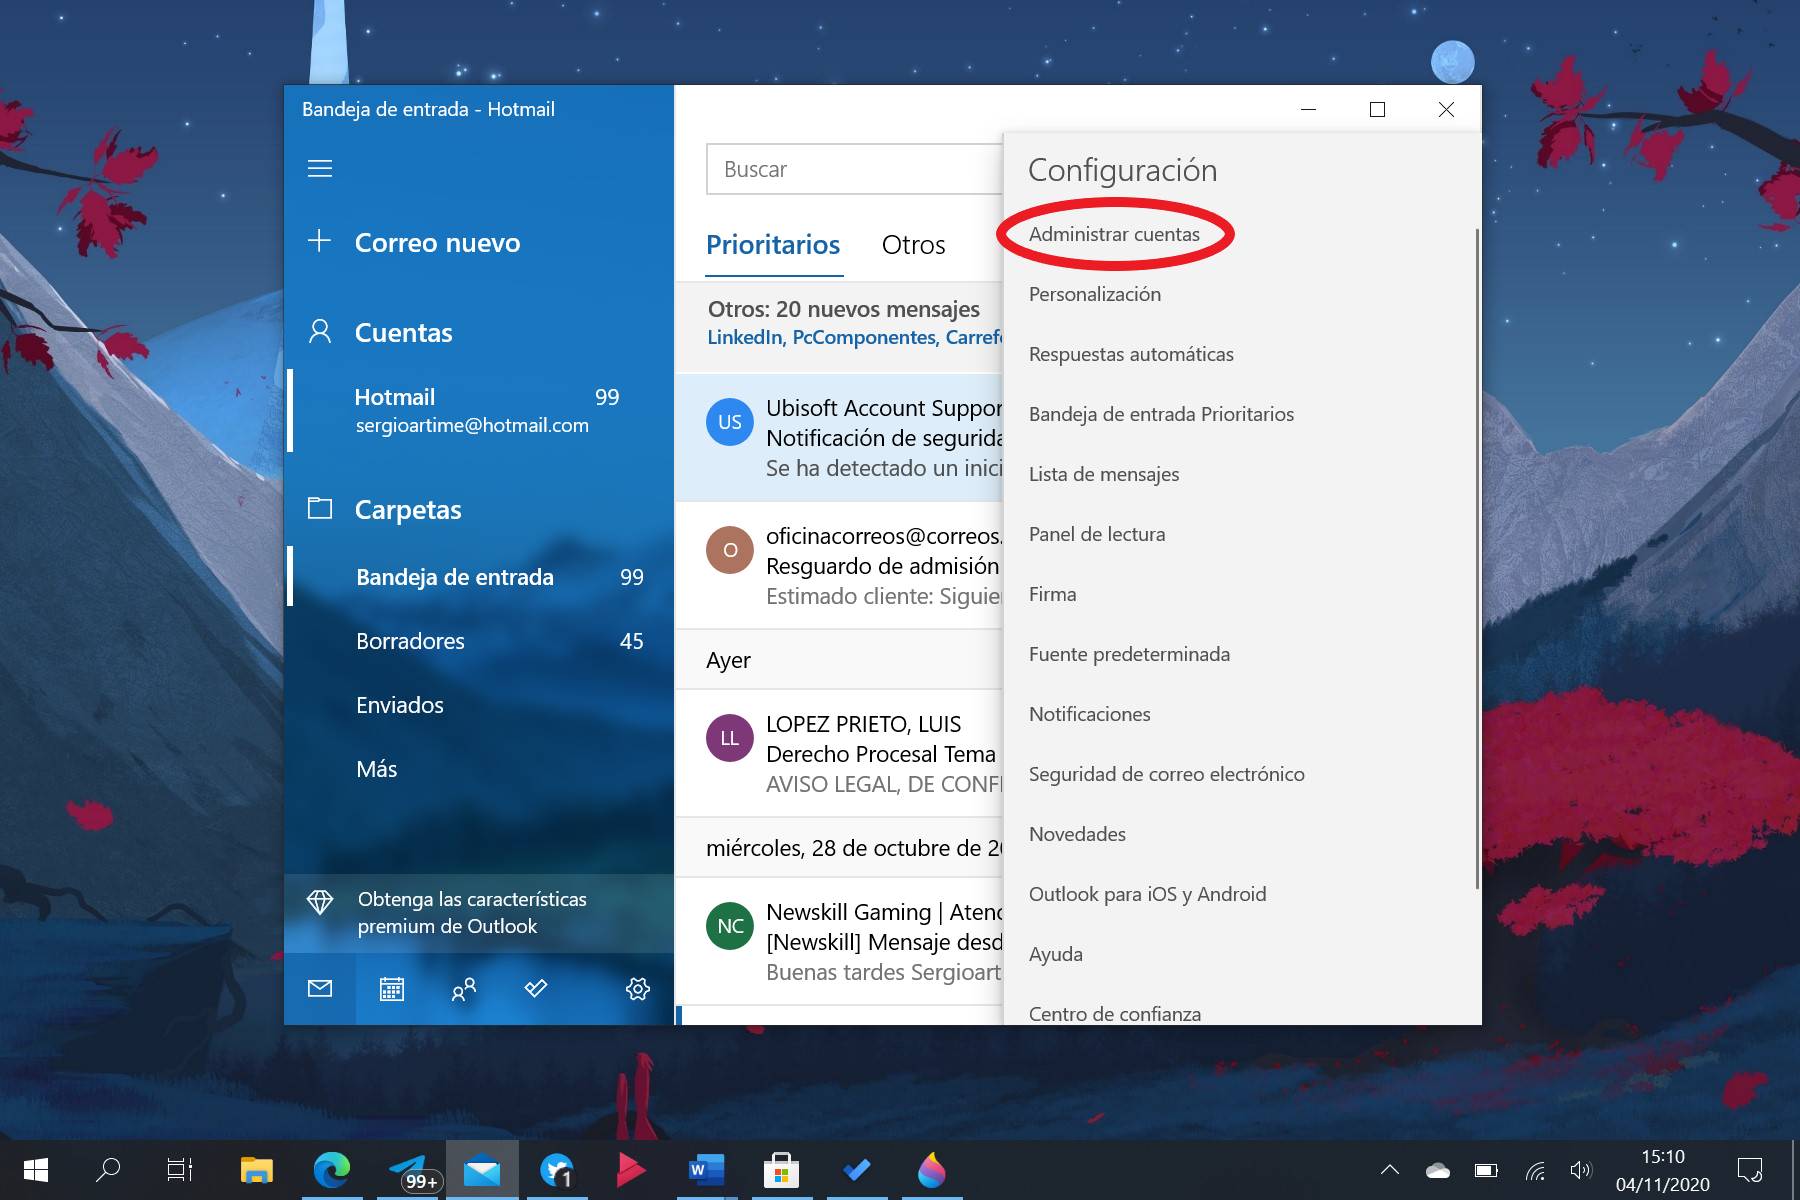Switch to the Otros tab
This screenshot has width=1800, height=1200.
click(913, 244)
